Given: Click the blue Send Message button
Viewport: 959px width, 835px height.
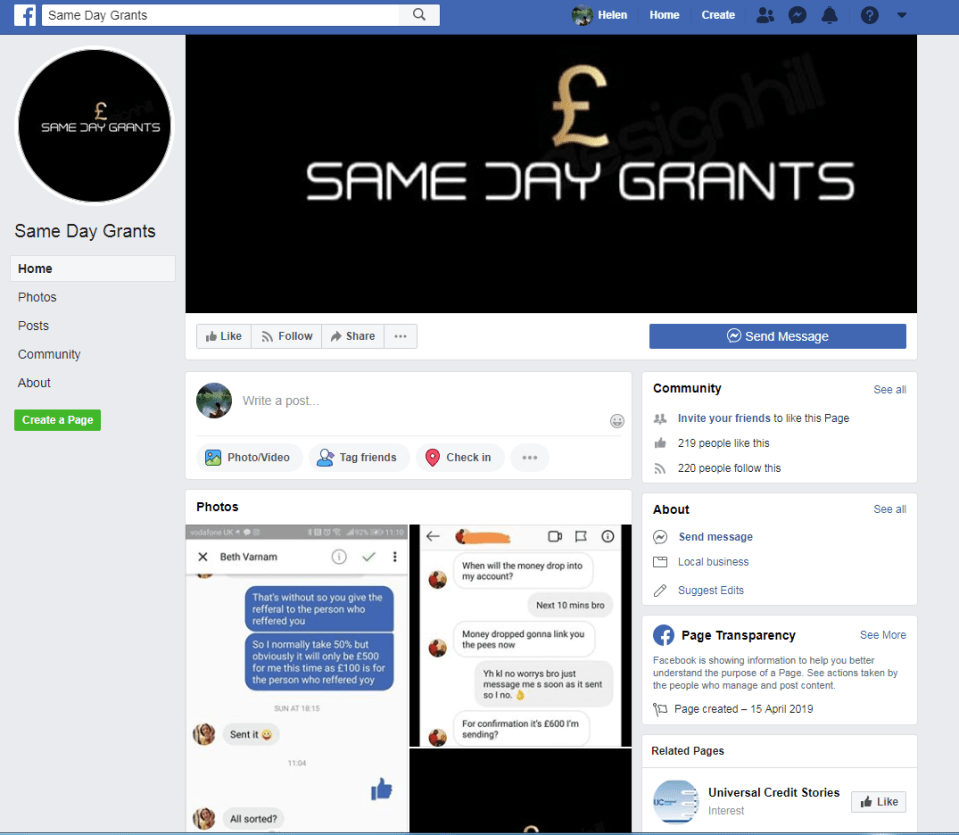Looking at the screenshot, I should point(777,336).
